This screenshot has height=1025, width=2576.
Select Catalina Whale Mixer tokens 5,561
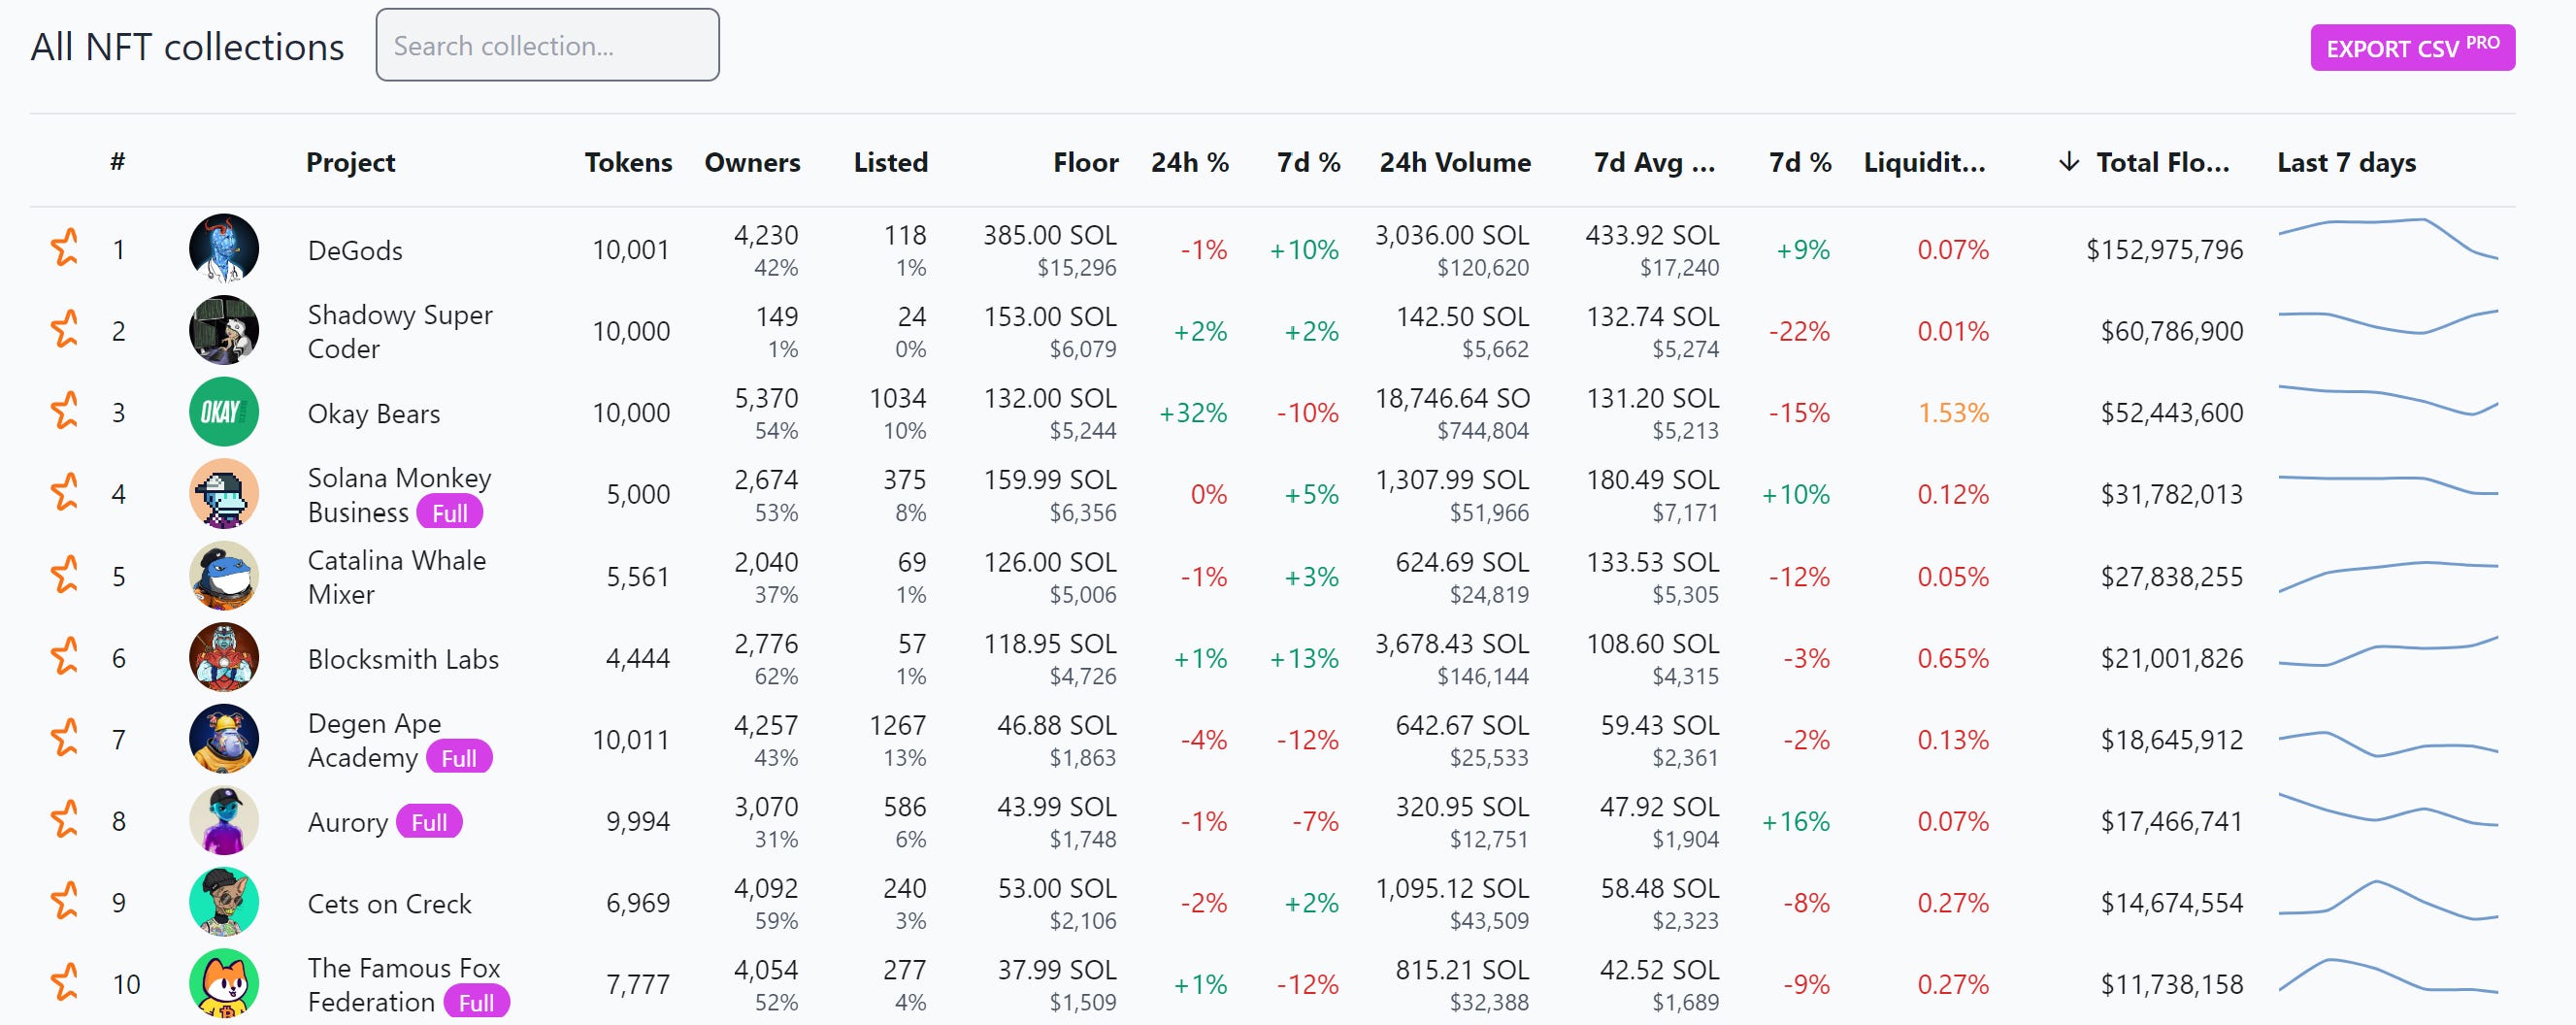(x=637, y=576)
